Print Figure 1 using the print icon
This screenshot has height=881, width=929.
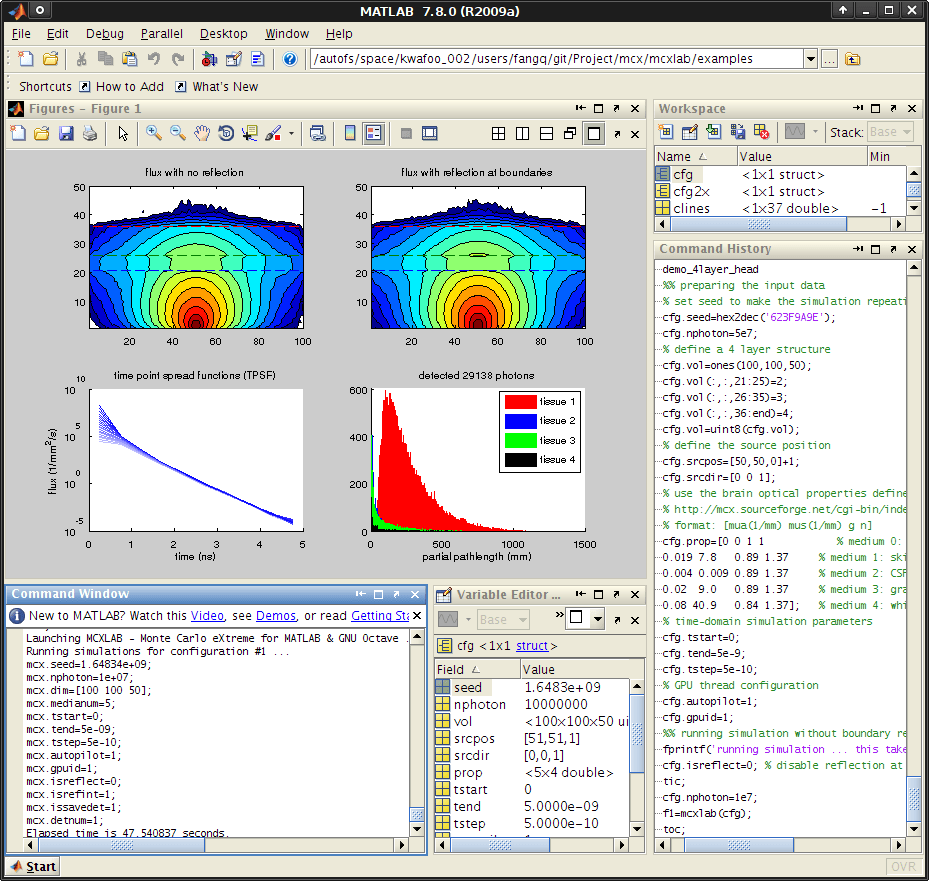tap(89, 132)
